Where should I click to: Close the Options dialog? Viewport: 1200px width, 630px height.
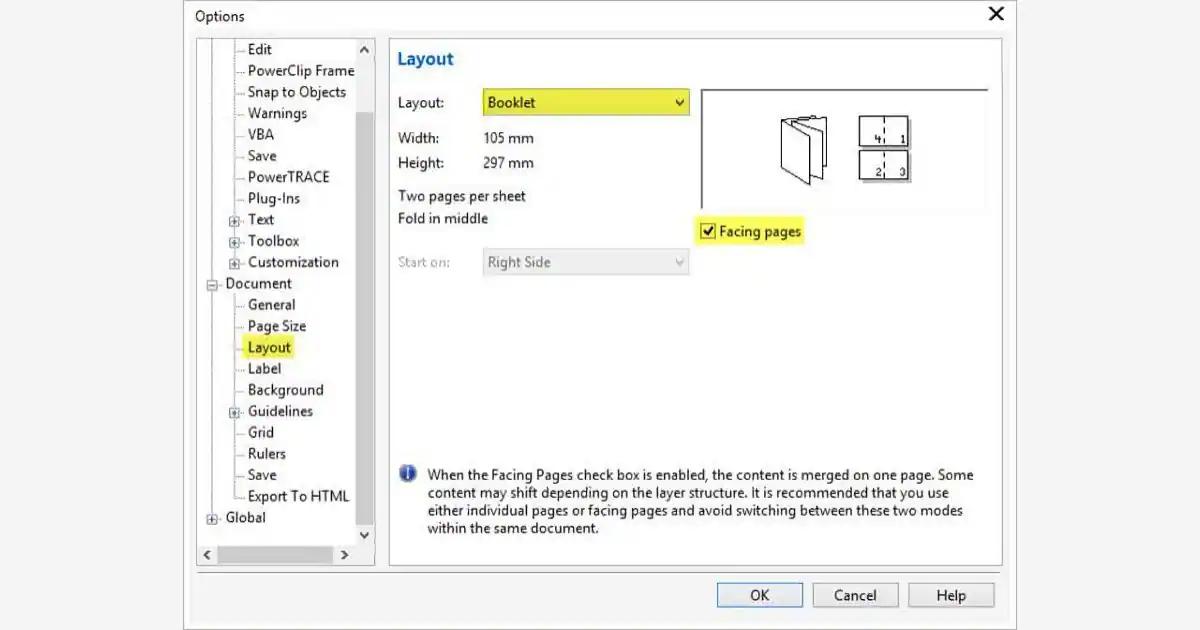coord(996,14)
